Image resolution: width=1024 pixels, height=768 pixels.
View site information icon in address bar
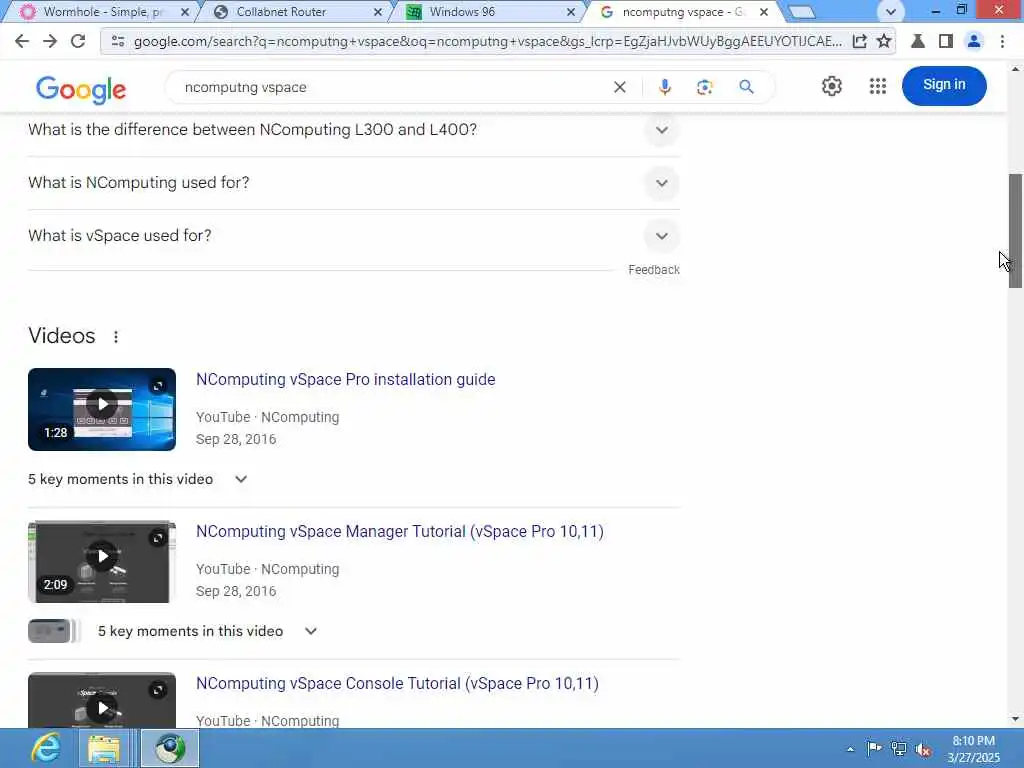coord(118,41)
